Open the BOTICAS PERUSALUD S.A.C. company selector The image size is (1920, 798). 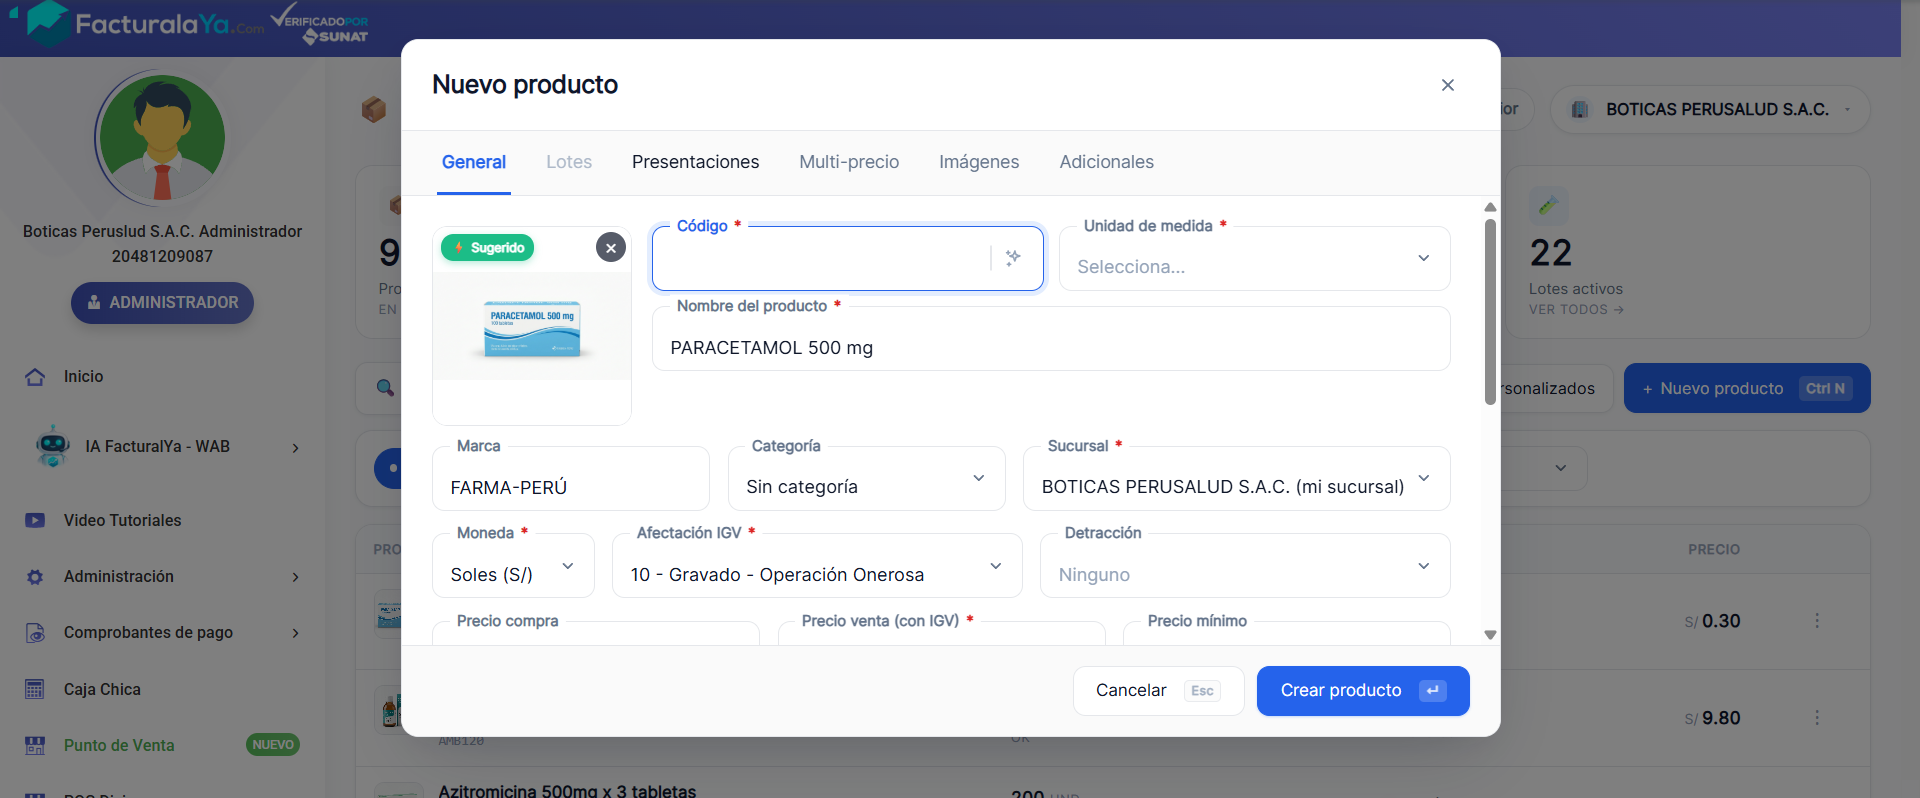pyautogui.click(x=1710, y=110)
